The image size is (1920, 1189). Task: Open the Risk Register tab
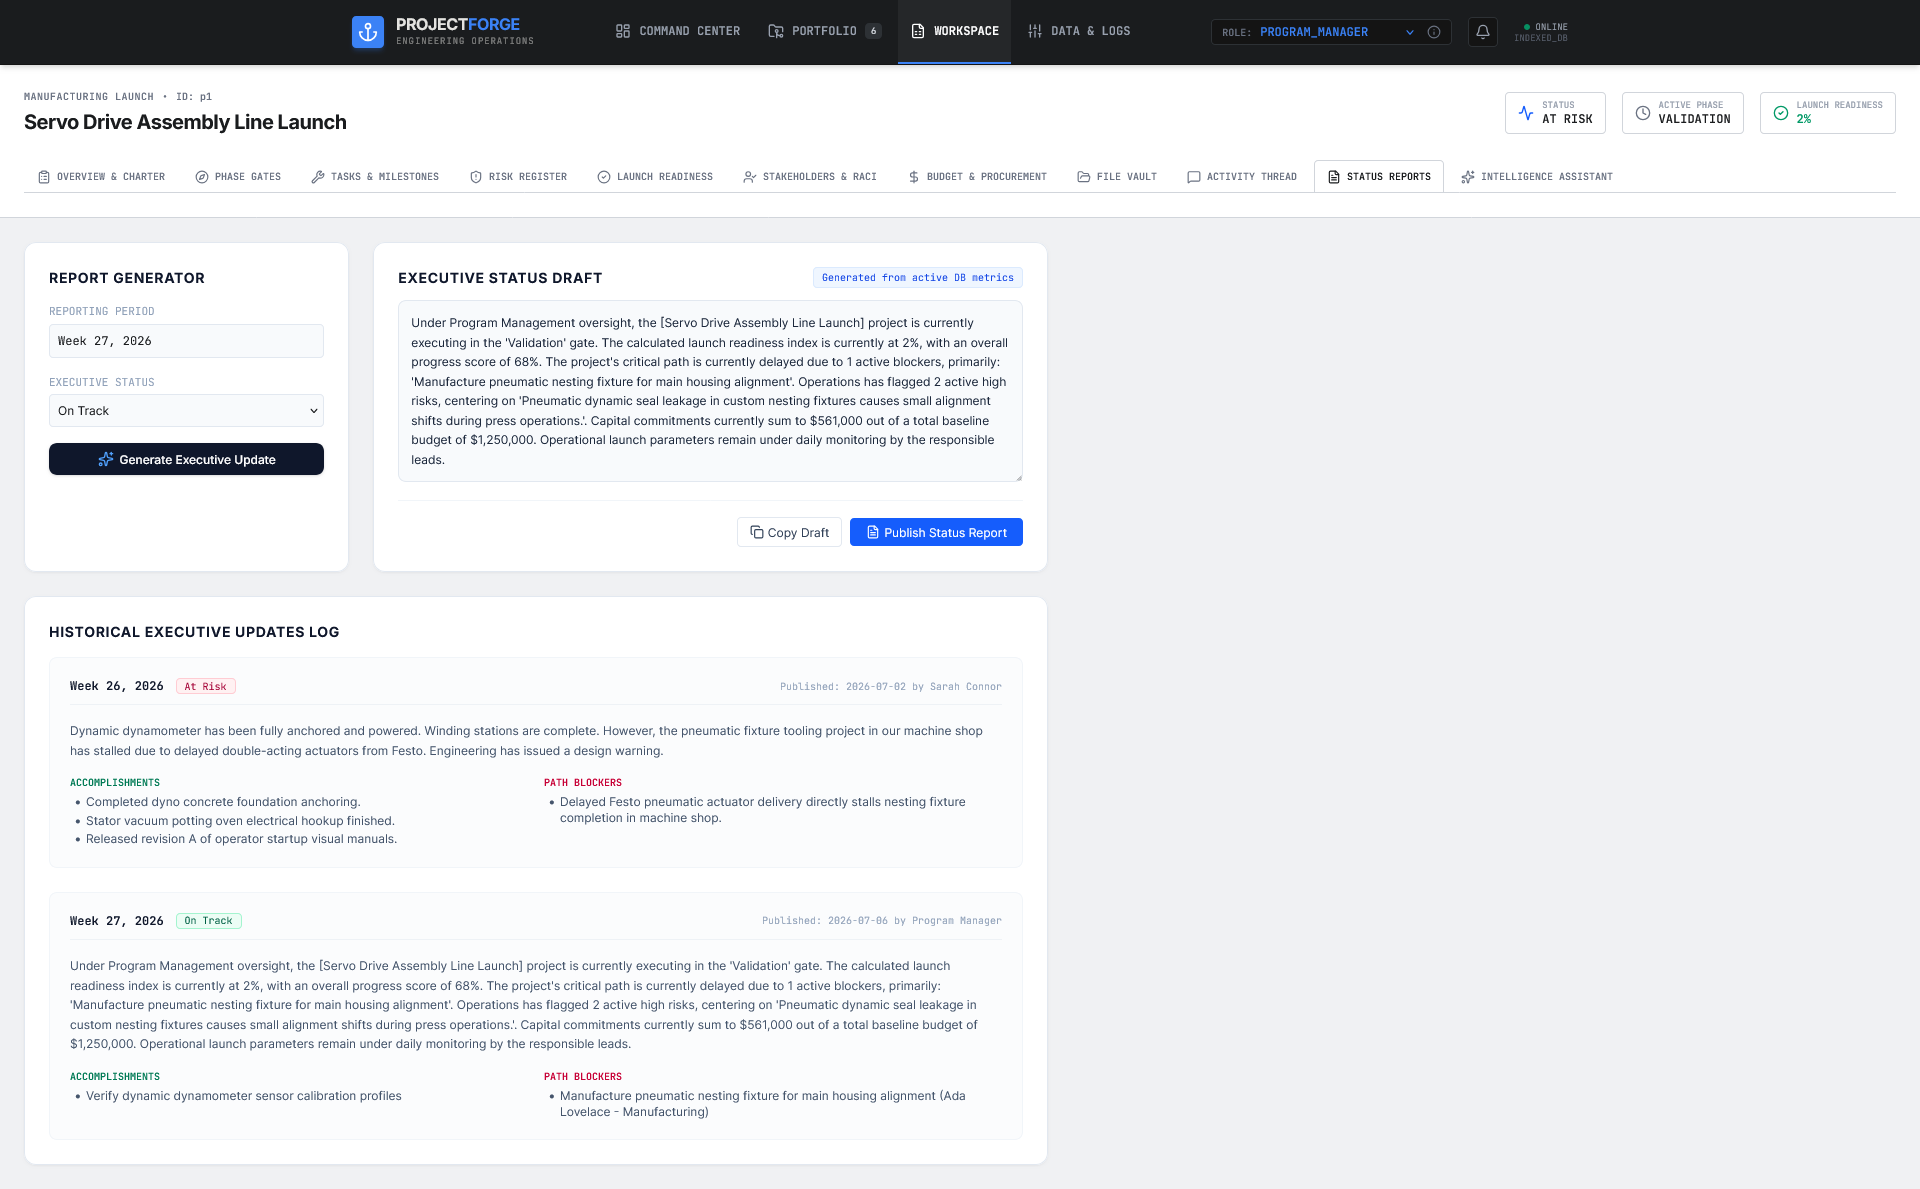tap(518, 177)
